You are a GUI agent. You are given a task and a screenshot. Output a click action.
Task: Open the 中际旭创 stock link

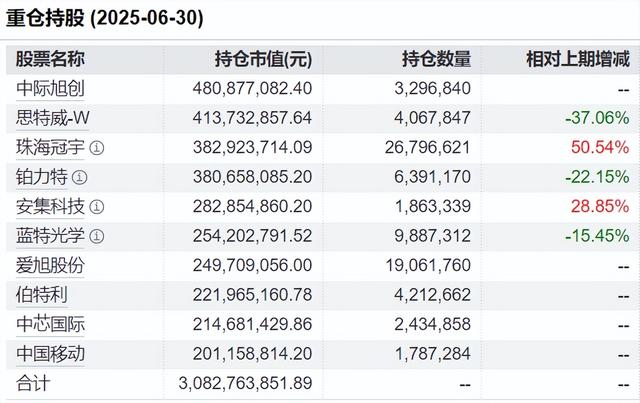coord(50,89)
